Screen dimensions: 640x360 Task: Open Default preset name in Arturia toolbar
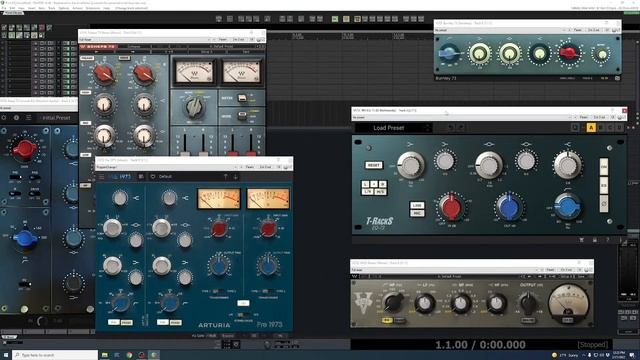click(165, 177)
